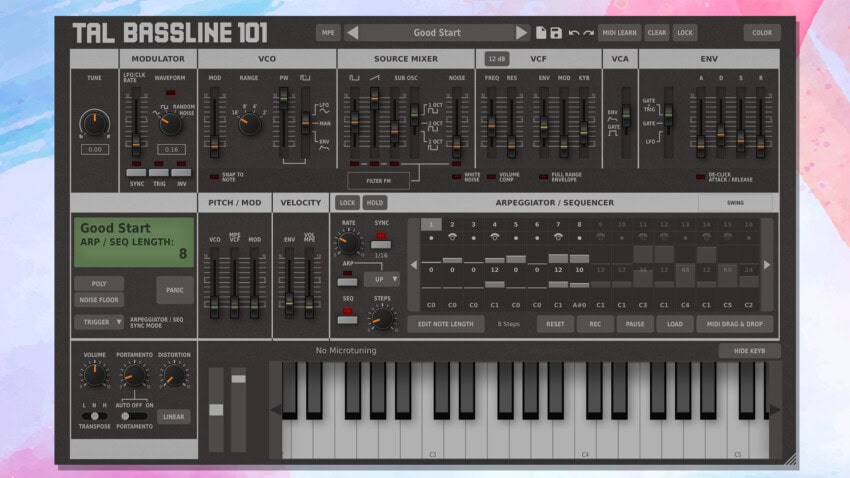Click the PANIC button

coord(175,290)
